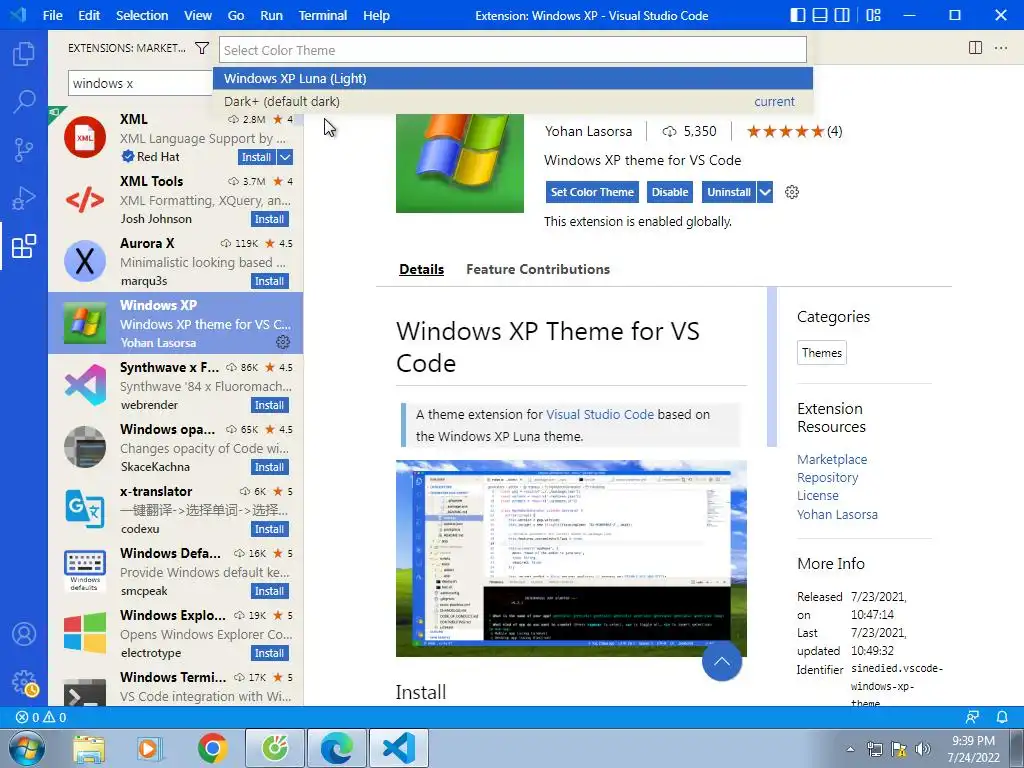Viewport: 1024px width, 768px height.
Task: Click the Disable button
Action: coord(669,192)
